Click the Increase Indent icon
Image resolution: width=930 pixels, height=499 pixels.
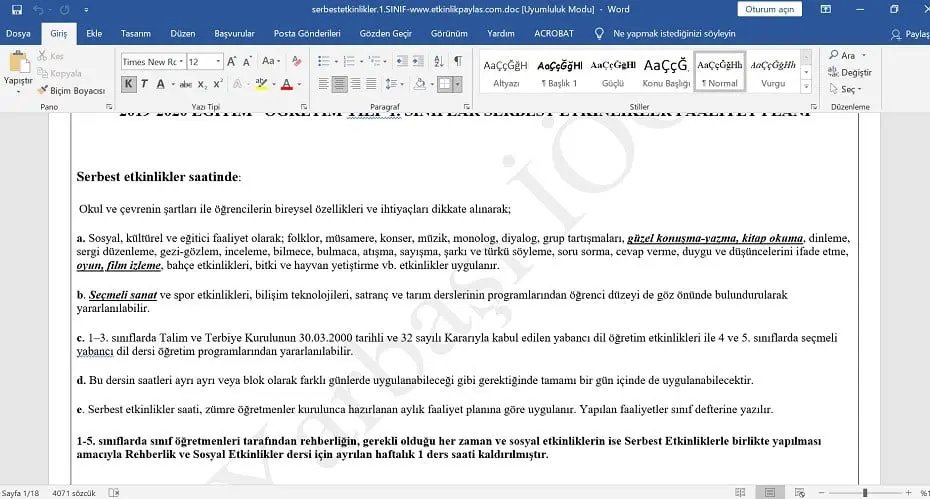tap(418, 61)
